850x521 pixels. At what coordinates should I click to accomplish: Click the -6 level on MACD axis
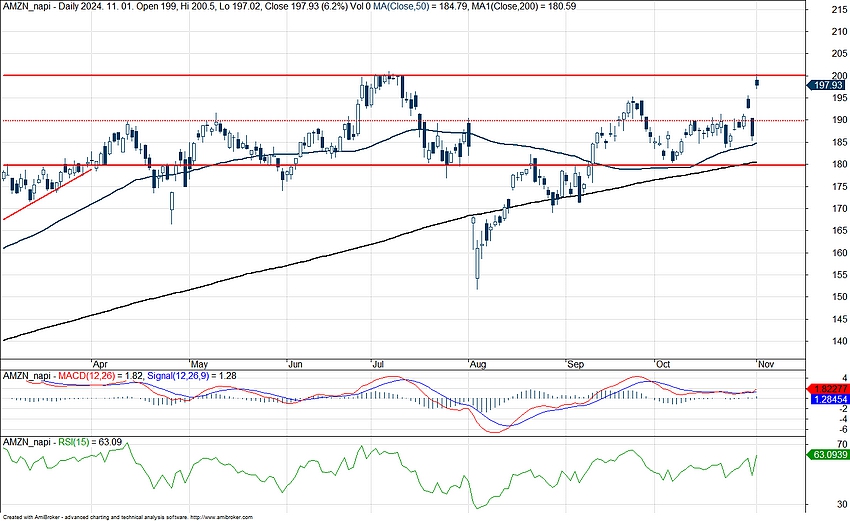[x=843, y=430]
